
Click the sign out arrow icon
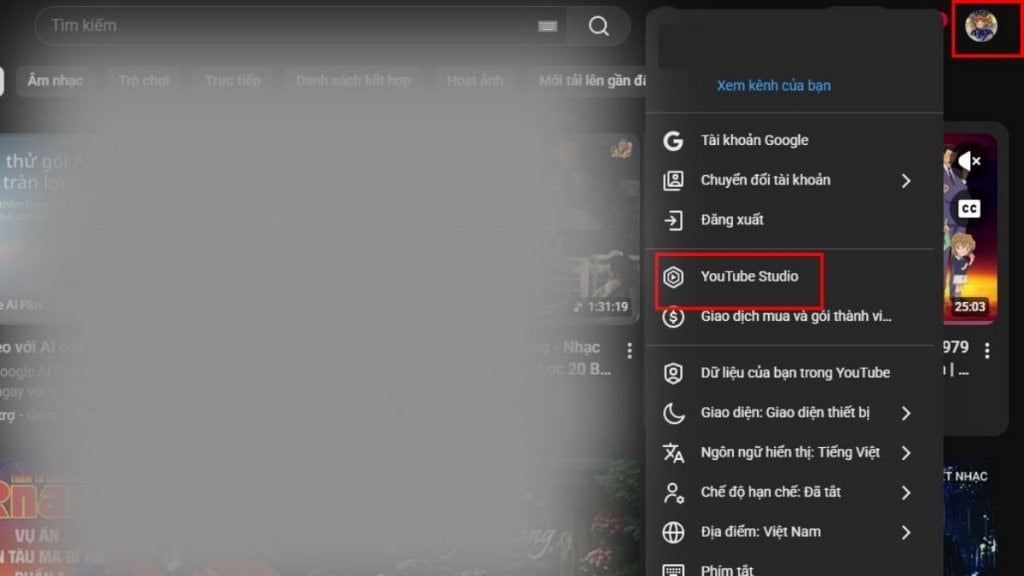tap(673, 220)
